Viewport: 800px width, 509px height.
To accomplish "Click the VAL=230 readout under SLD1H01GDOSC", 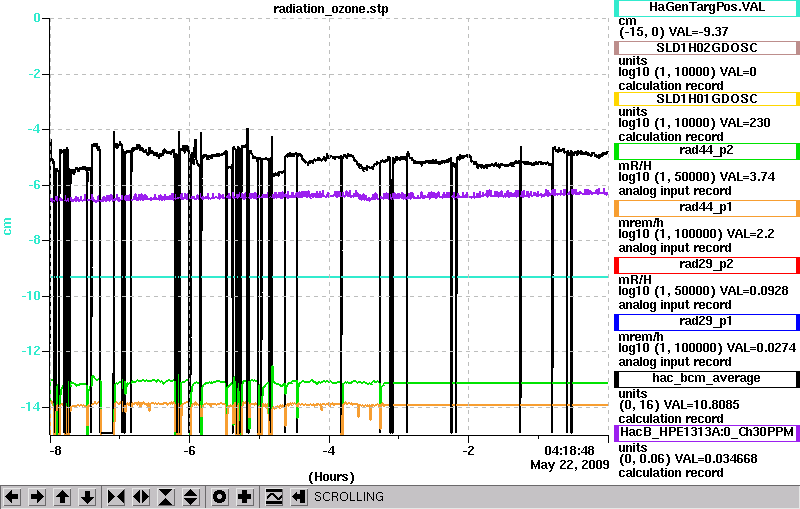I will pyautogui.click(x=745, y=123).
